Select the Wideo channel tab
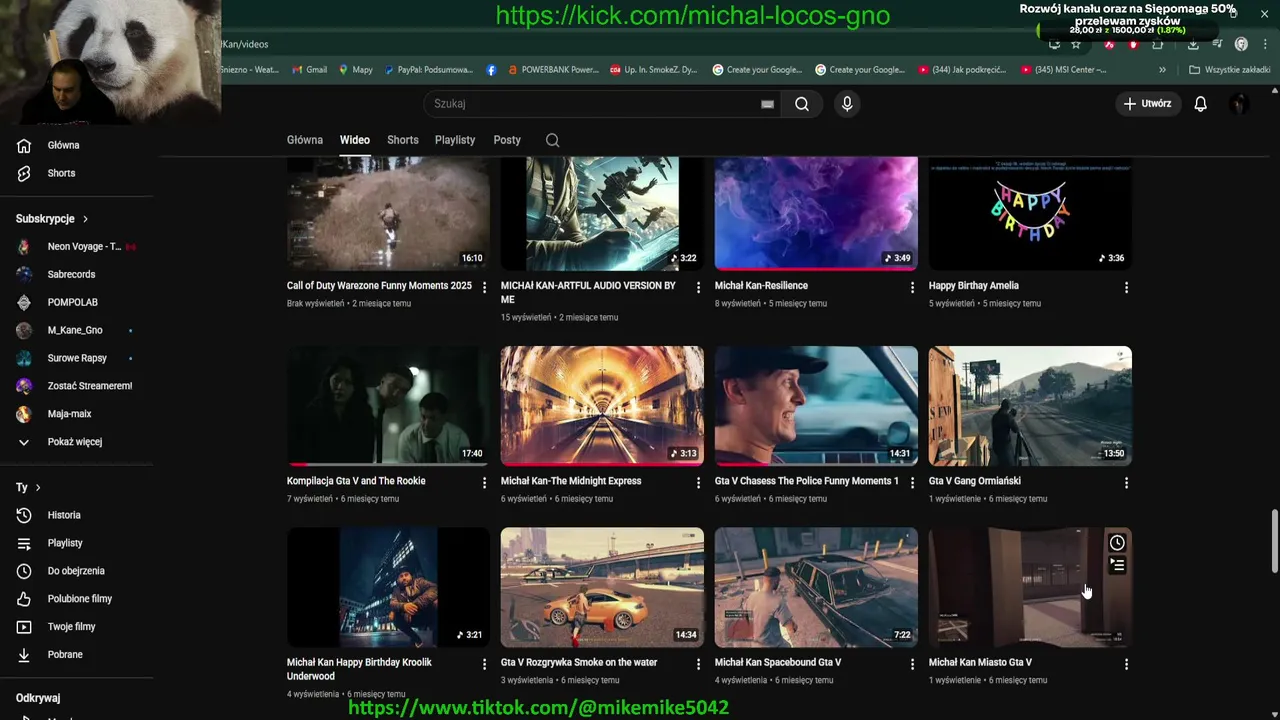 (x=354, y=140)
